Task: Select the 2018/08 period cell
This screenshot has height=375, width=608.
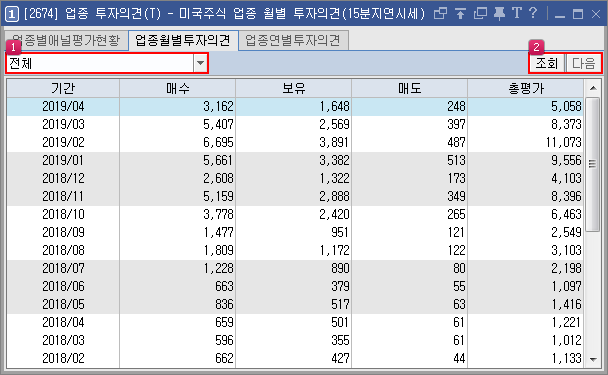Action: (63, 251)
